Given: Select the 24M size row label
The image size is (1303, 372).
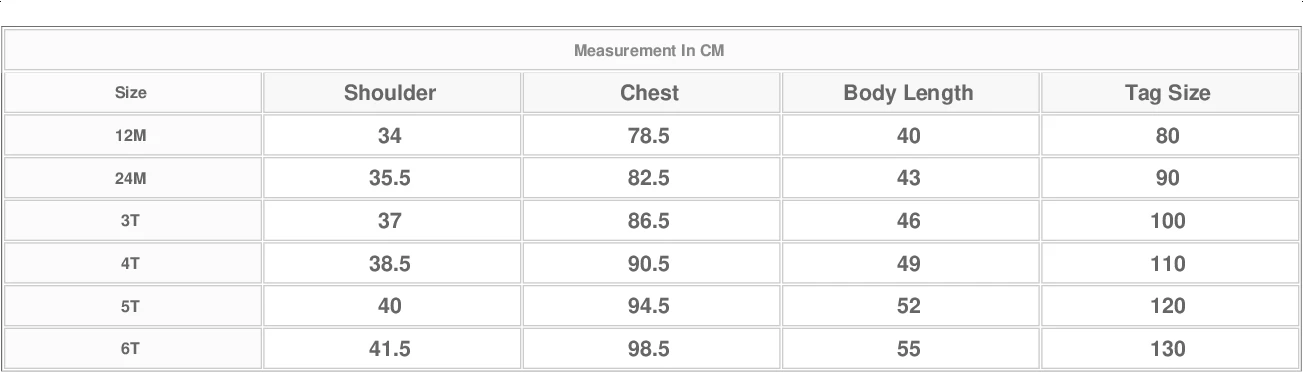Looking at the screenshot, I should click(x=131, y=178).
